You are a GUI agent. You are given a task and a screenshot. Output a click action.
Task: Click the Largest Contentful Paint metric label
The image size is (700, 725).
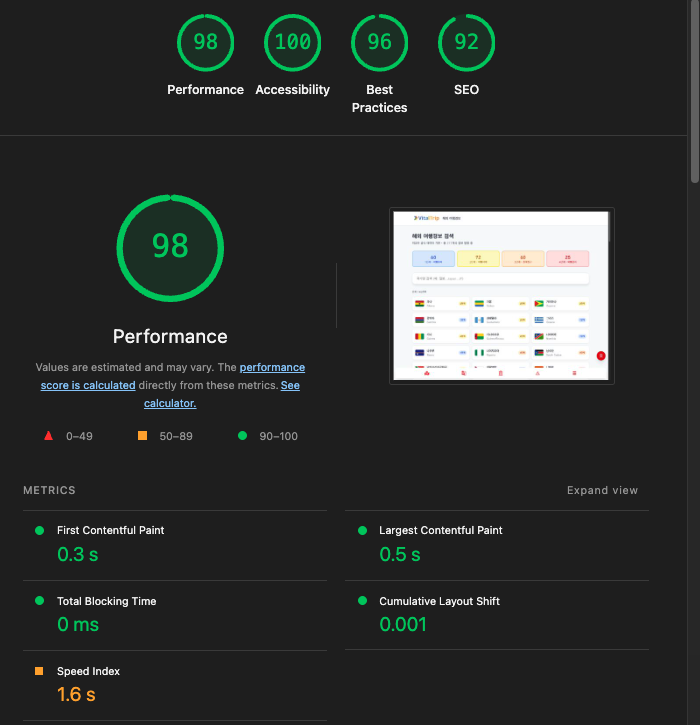(x=441, y=530)
